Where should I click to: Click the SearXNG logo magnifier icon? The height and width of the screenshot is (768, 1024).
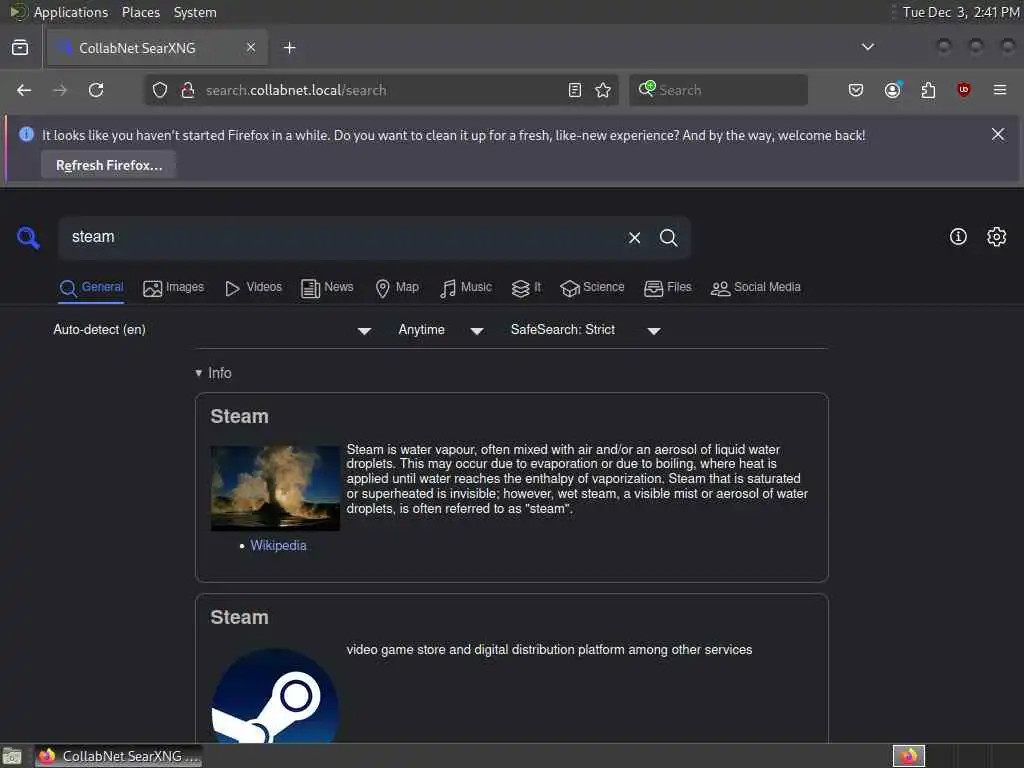point(28,238)
